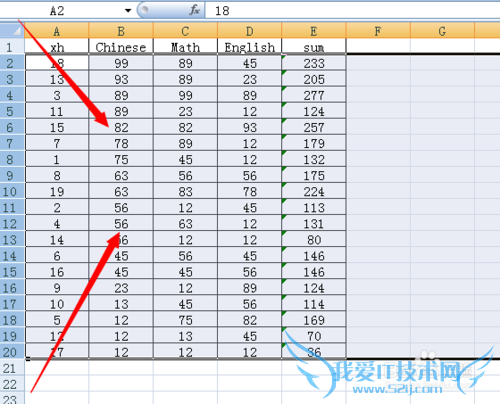
Task: Select column D header
Action: [250, 31]
